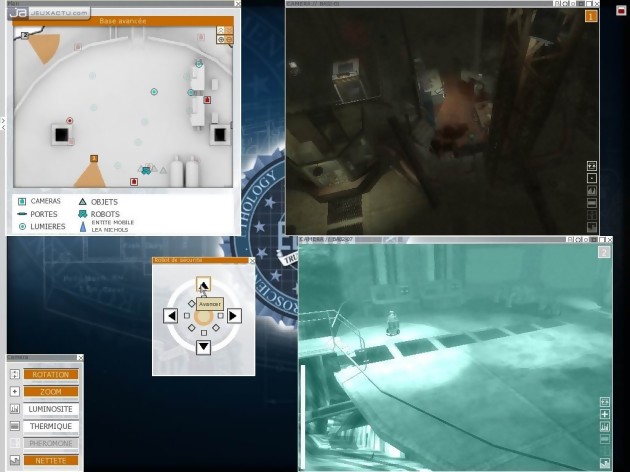Click ENTITE MOBILE LEA NICHOLS legend entry
The height and width of the screenshot is (472, 630).
[x=106, y=226]
